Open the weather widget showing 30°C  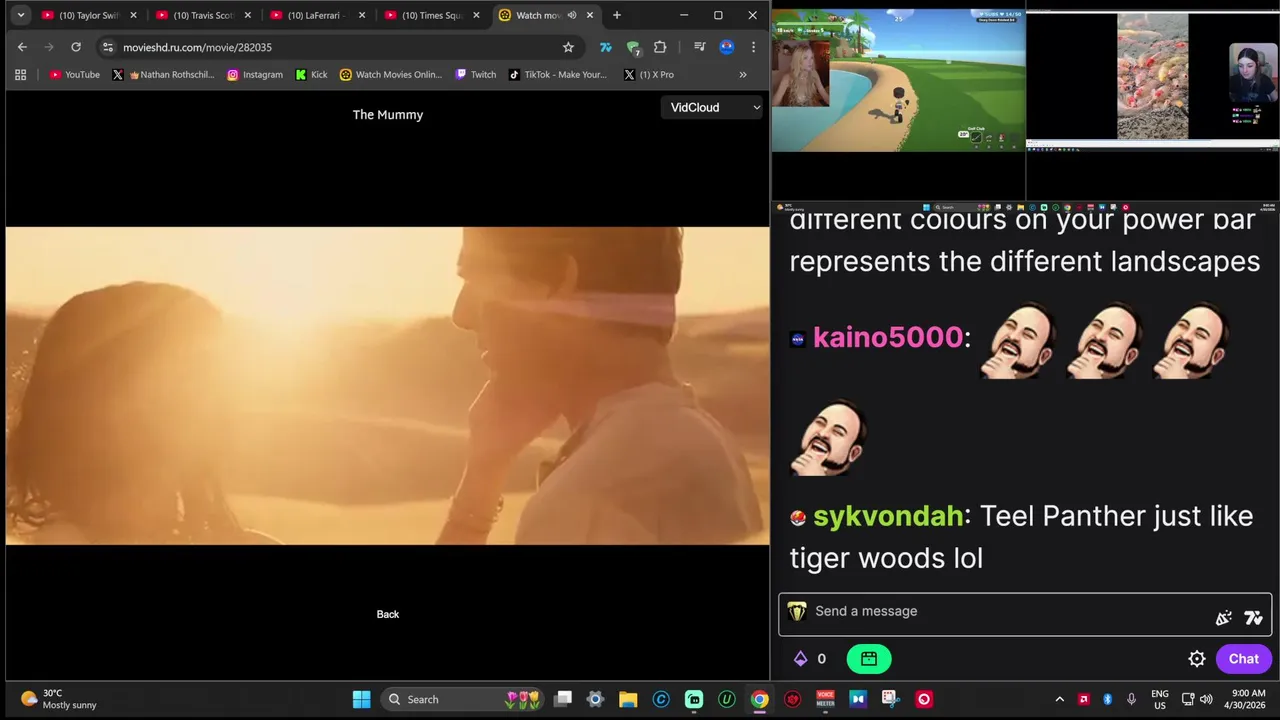pos(60,699)
